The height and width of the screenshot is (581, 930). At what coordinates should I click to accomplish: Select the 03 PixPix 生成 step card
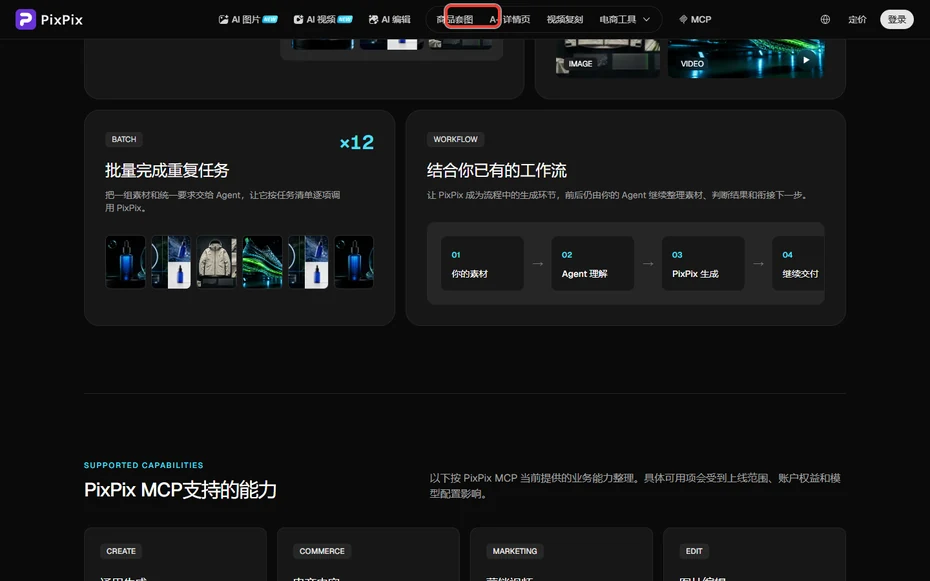tap(703, 263)
